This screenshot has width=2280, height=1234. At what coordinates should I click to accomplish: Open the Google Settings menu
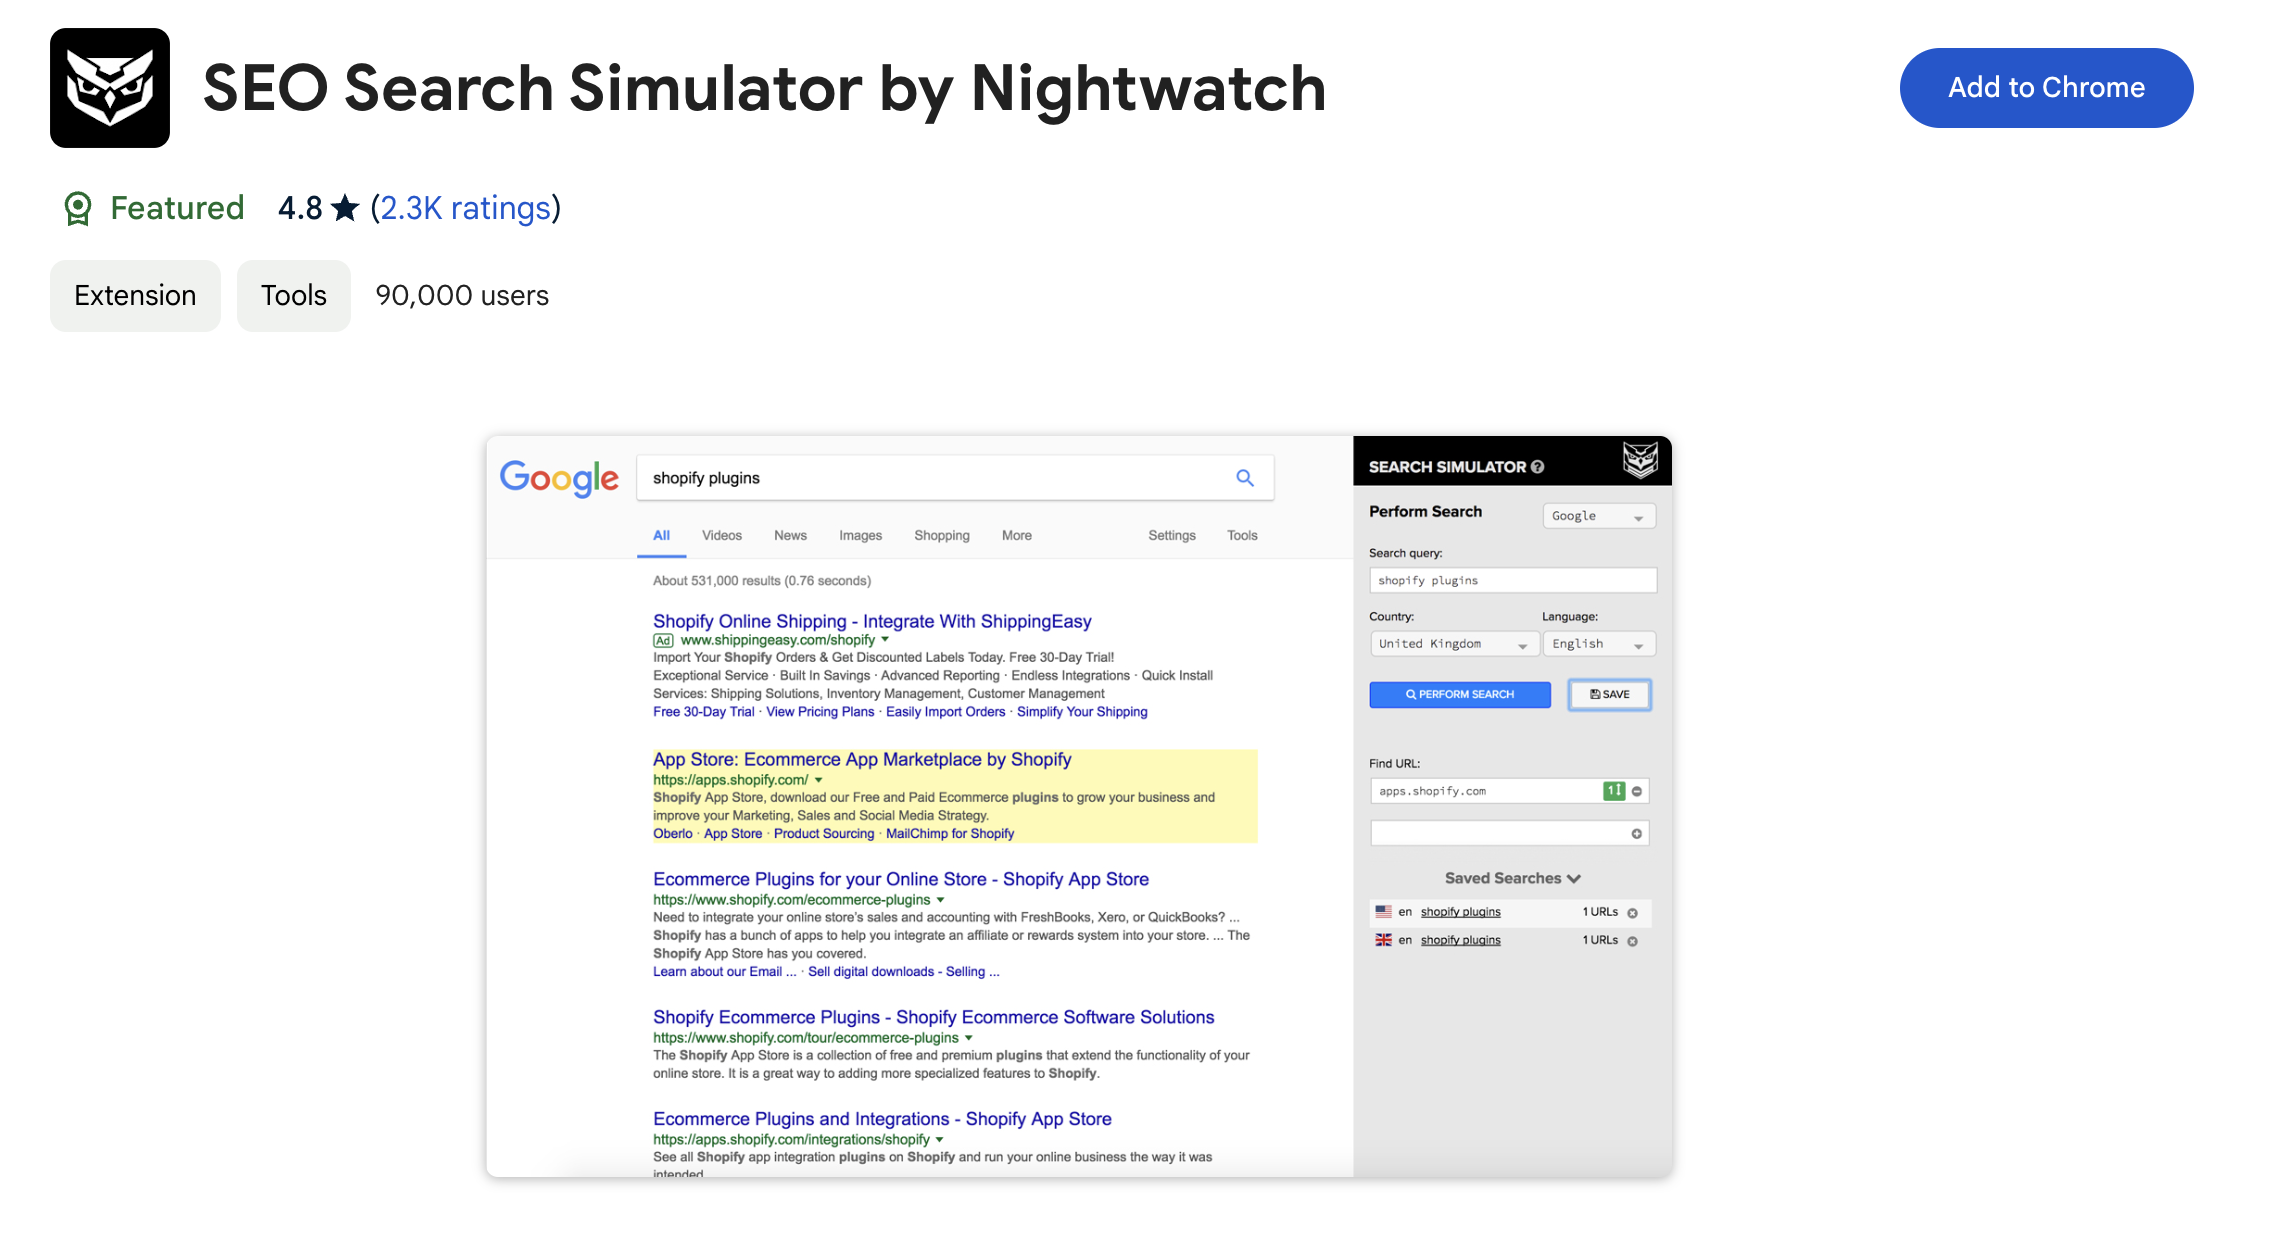(x=1172, y=536)
